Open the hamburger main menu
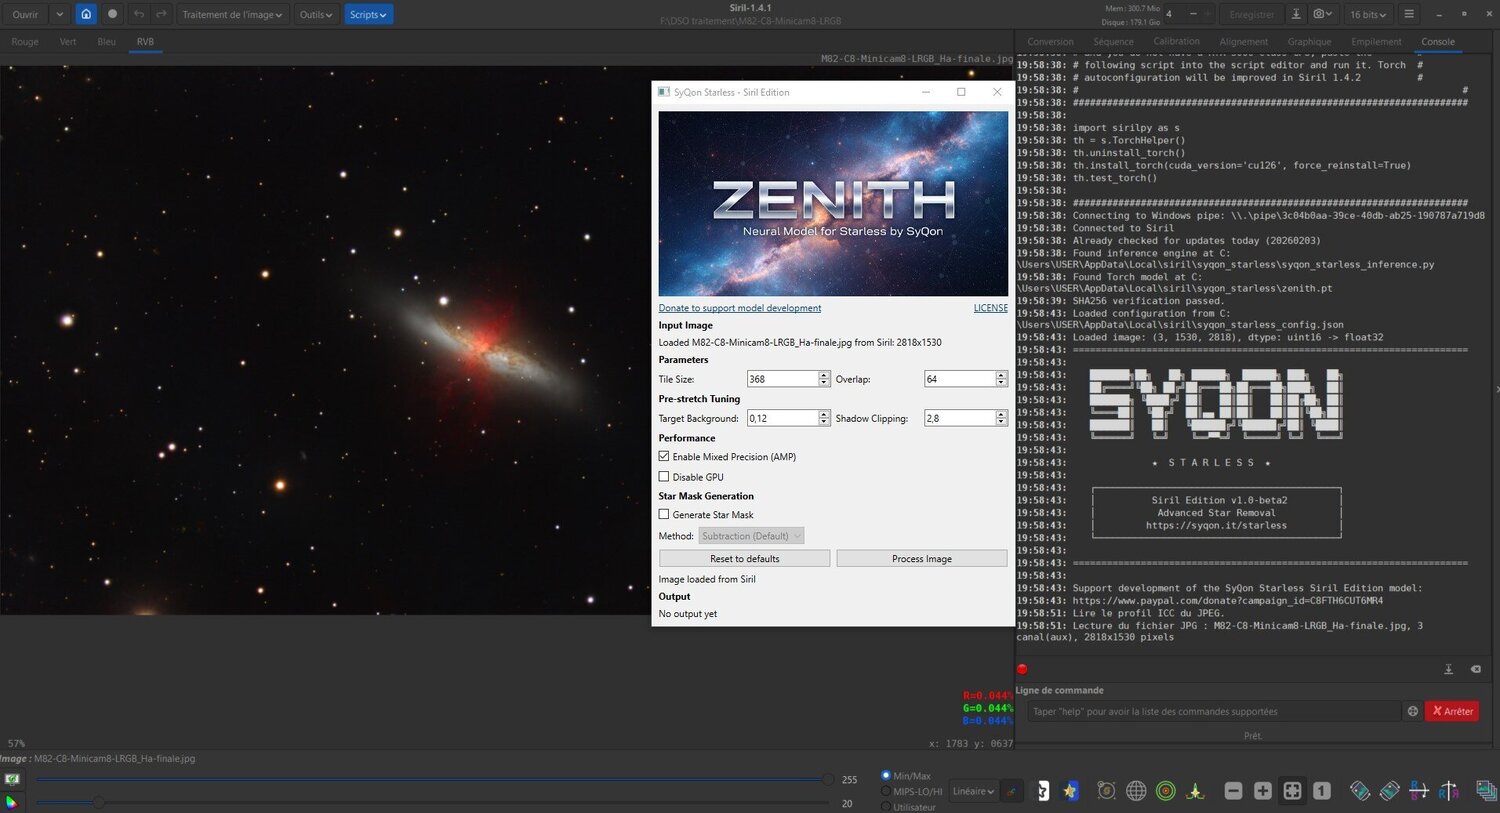Image resolution: width=1500 pixels, height=813 pixels. (x=1409, y=14)
